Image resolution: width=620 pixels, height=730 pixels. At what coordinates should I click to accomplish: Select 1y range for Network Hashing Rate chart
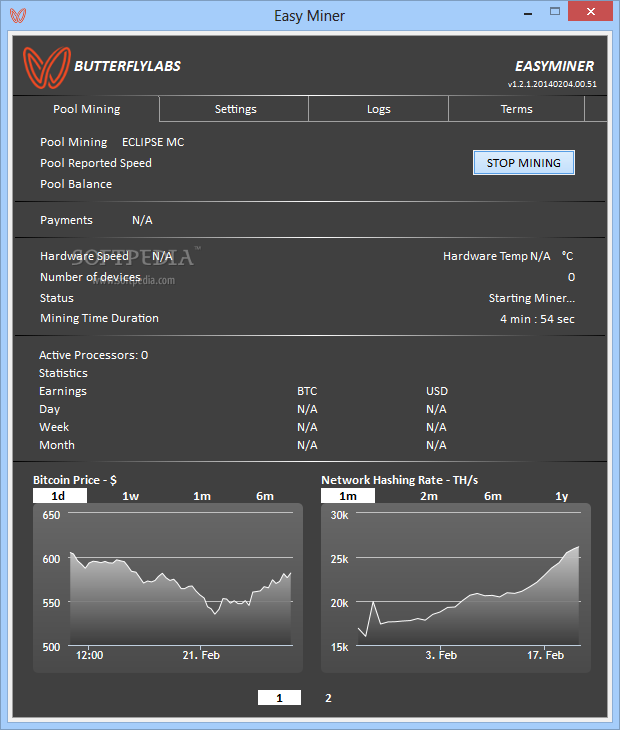click(x=561, y=496)
